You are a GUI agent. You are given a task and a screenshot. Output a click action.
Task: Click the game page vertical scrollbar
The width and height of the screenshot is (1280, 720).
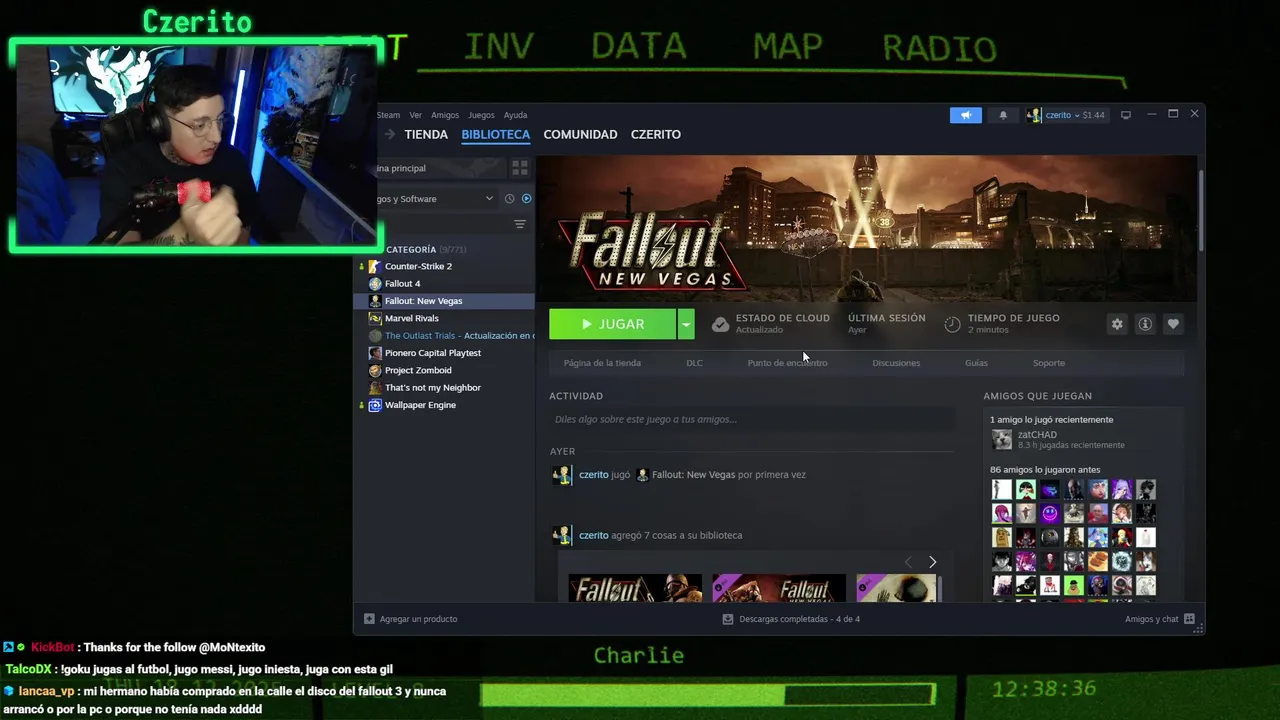1201,210
